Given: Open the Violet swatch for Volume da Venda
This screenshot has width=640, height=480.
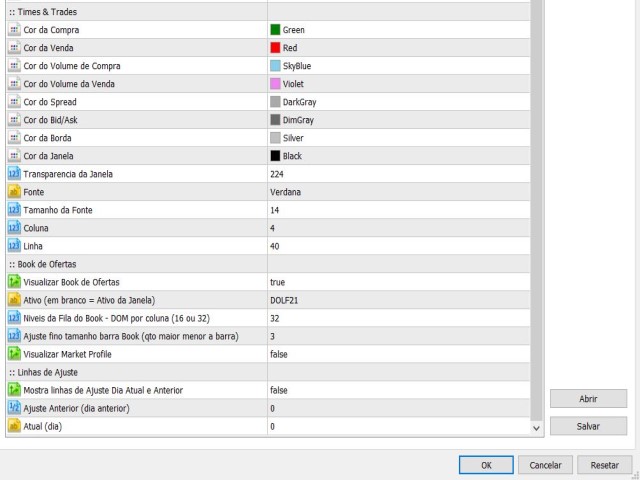Looking at the screenshot, I should pos(275,84).
